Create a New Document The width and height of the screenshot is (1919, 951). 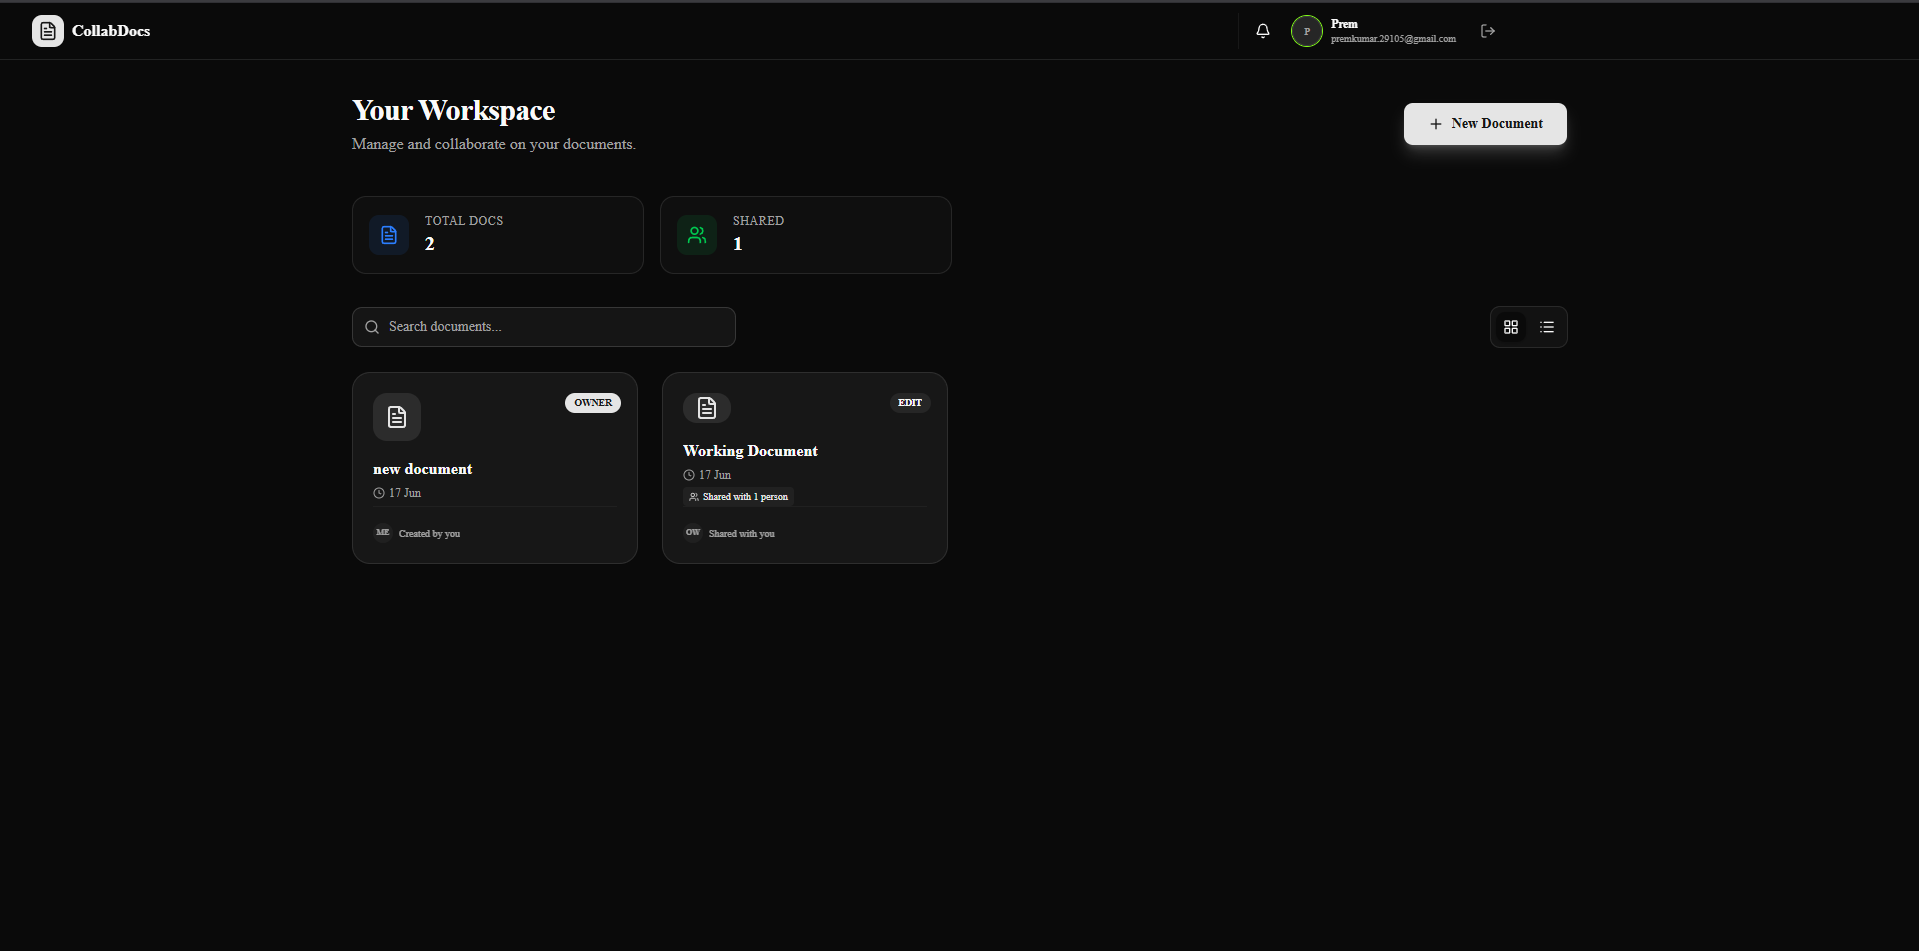(x=1485, y=124)
